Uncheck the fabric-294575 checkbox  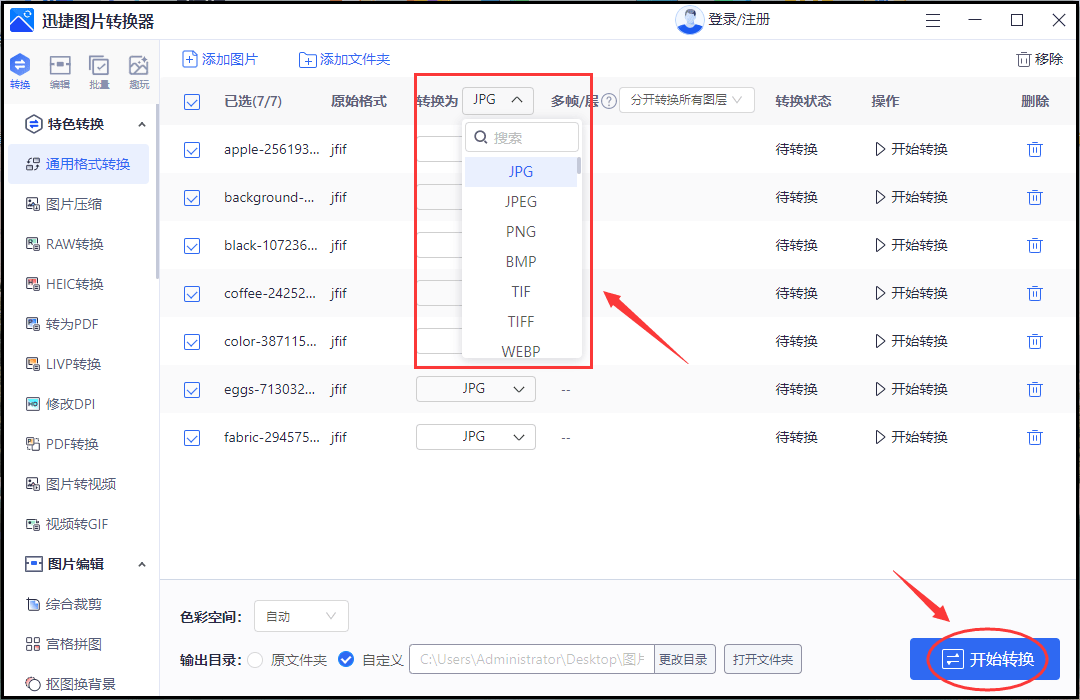point(192,438)
